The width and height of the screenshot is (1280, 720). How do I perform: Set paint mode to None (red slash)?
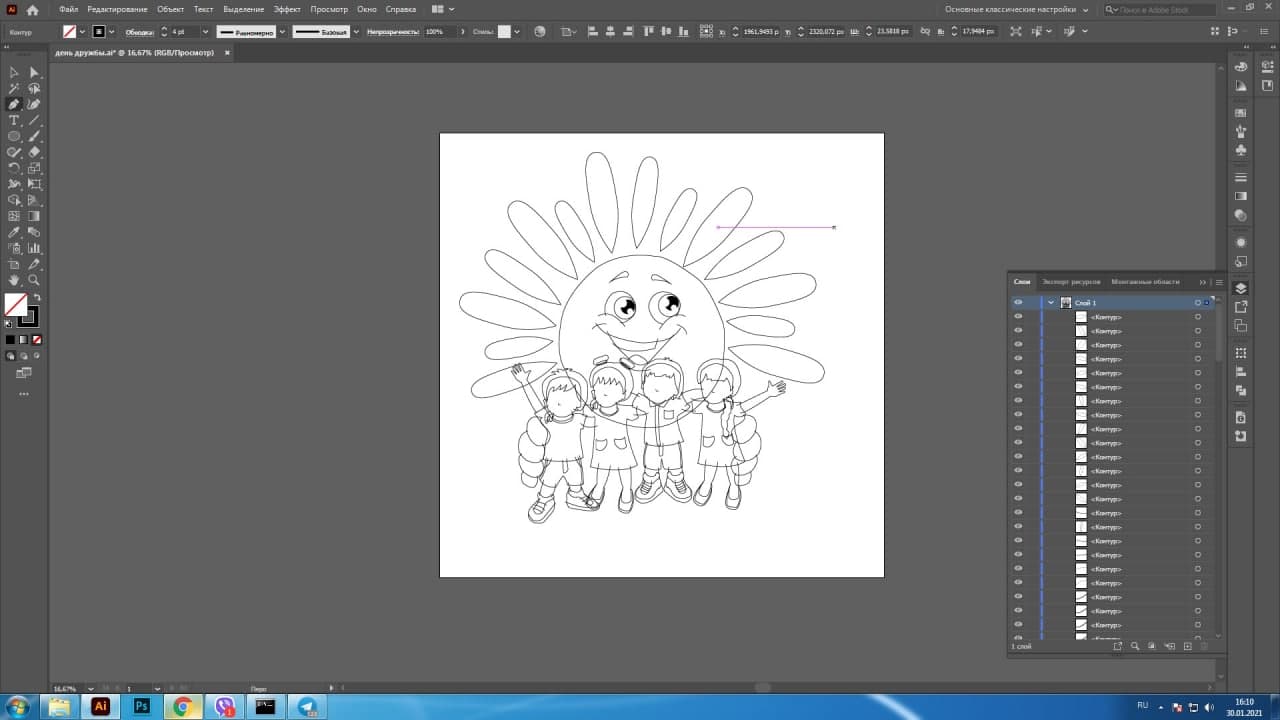(37, 340)
